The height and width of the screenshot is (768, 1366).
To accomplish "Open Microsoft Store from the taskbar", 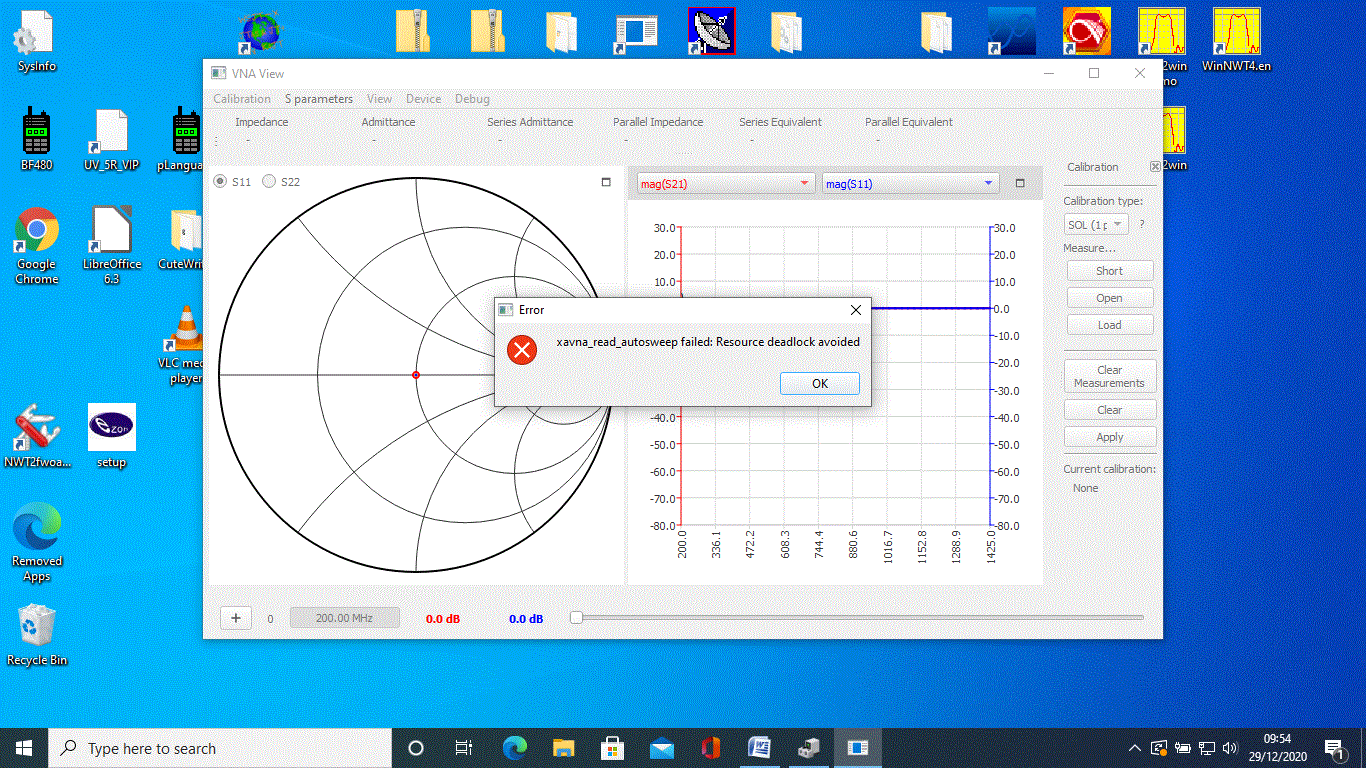I will pyautogui.click(x=612, y=748).
